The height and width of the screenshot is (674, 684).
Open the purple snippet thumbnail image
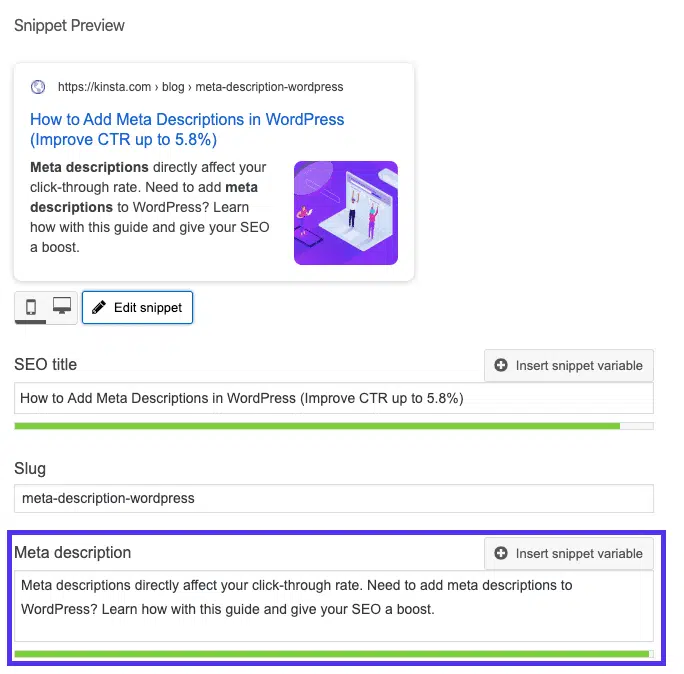pos(345,213)
